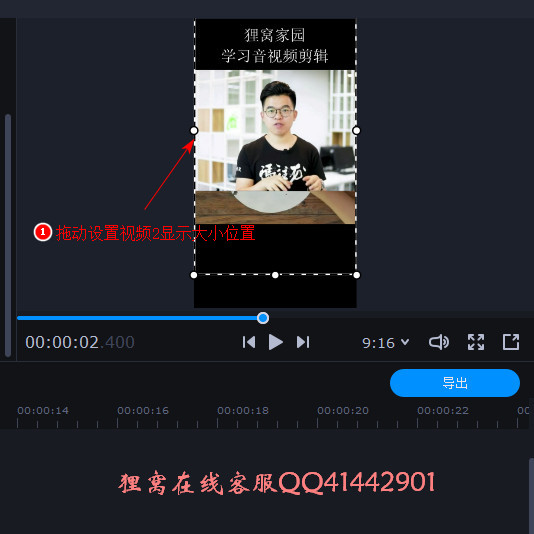Click the right middle resize handle
The height and width of the screenshot is (534, 534).
pyautogui.click(x=356, y=130)
